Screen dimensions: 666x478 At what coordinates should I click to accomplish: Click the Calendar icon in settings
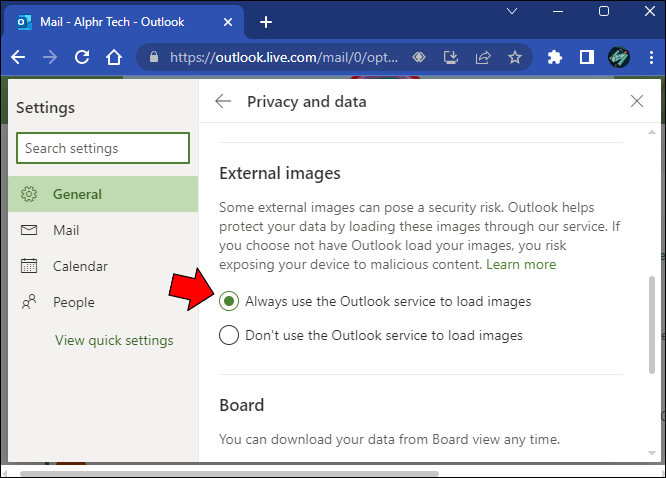point(29,266)
